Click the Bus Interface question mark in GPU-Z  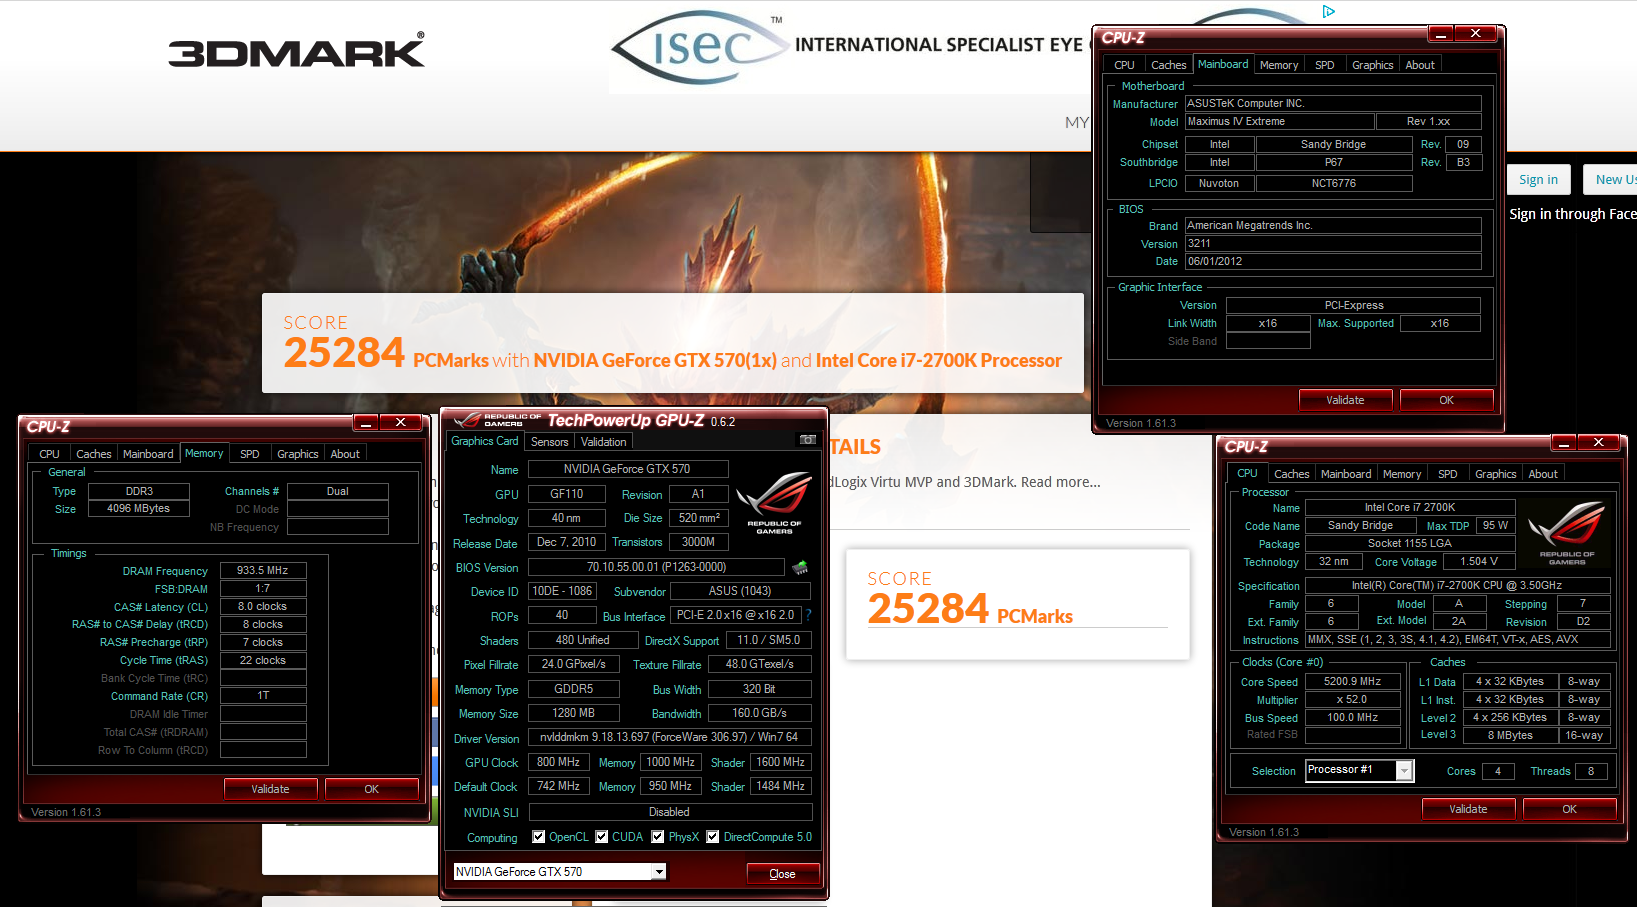point(808,615)
